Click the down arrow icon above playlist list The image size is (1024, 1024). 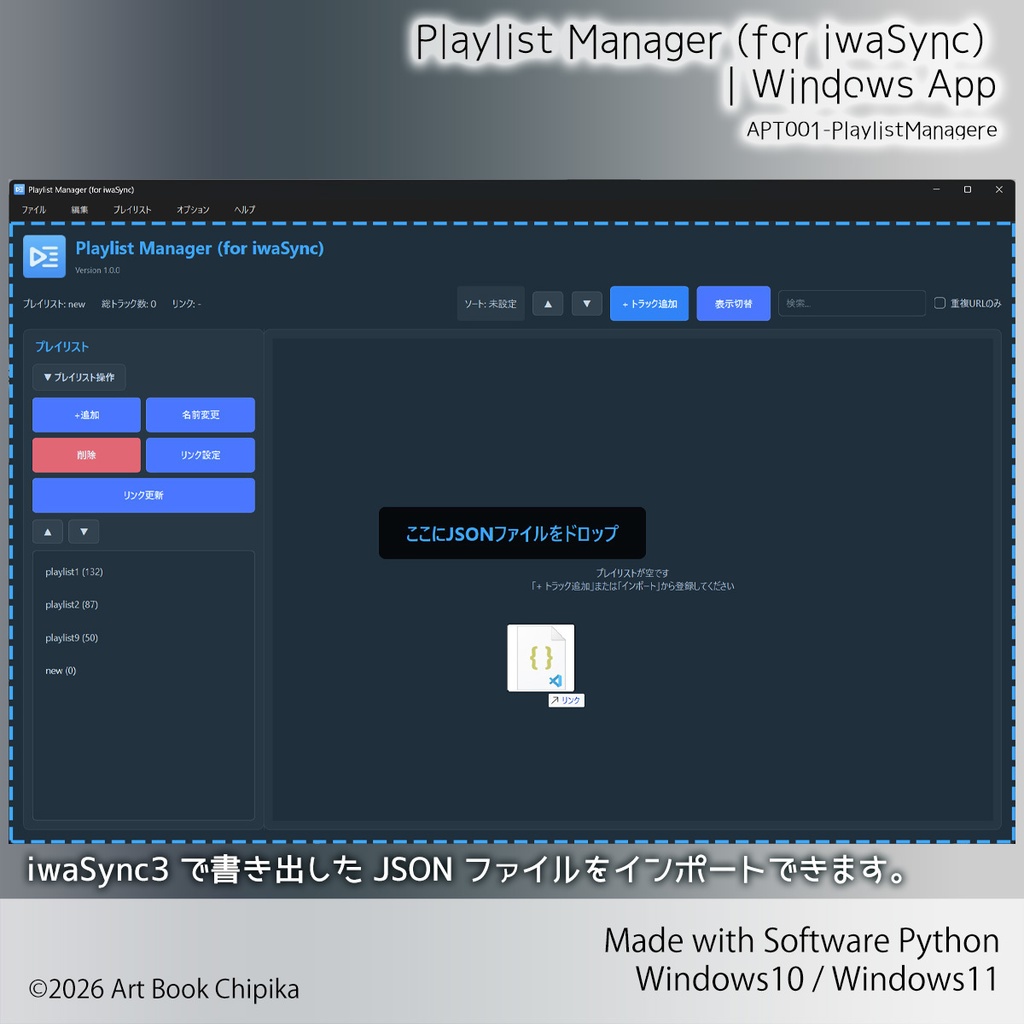[83, 531]
